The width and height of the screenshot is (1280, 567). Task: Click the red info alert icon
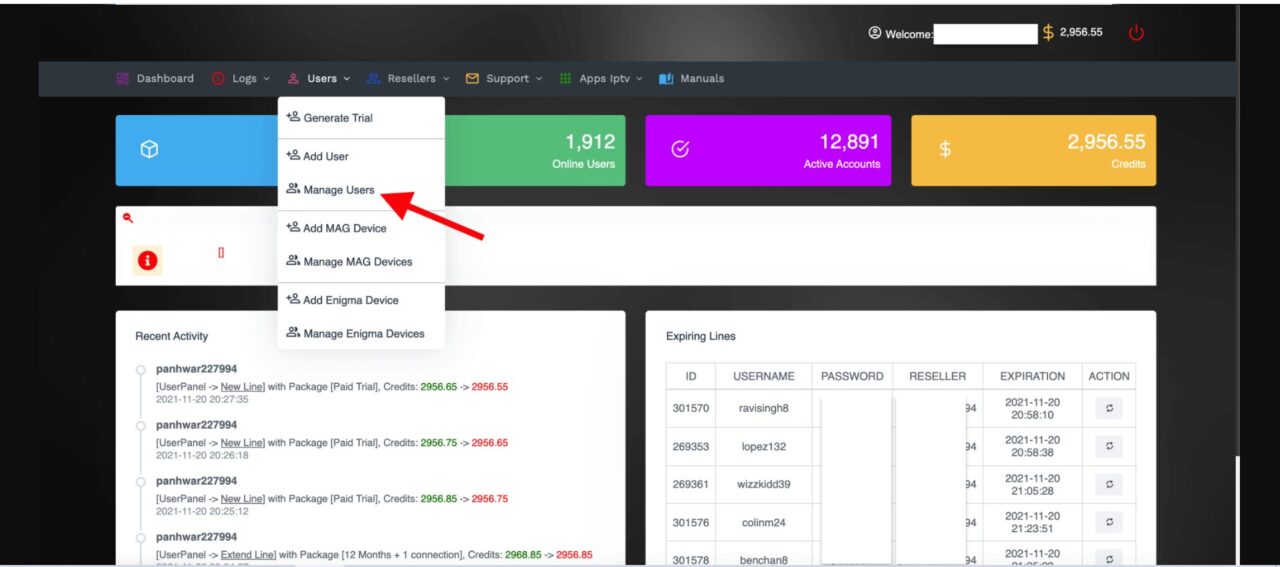pos(147,260)
